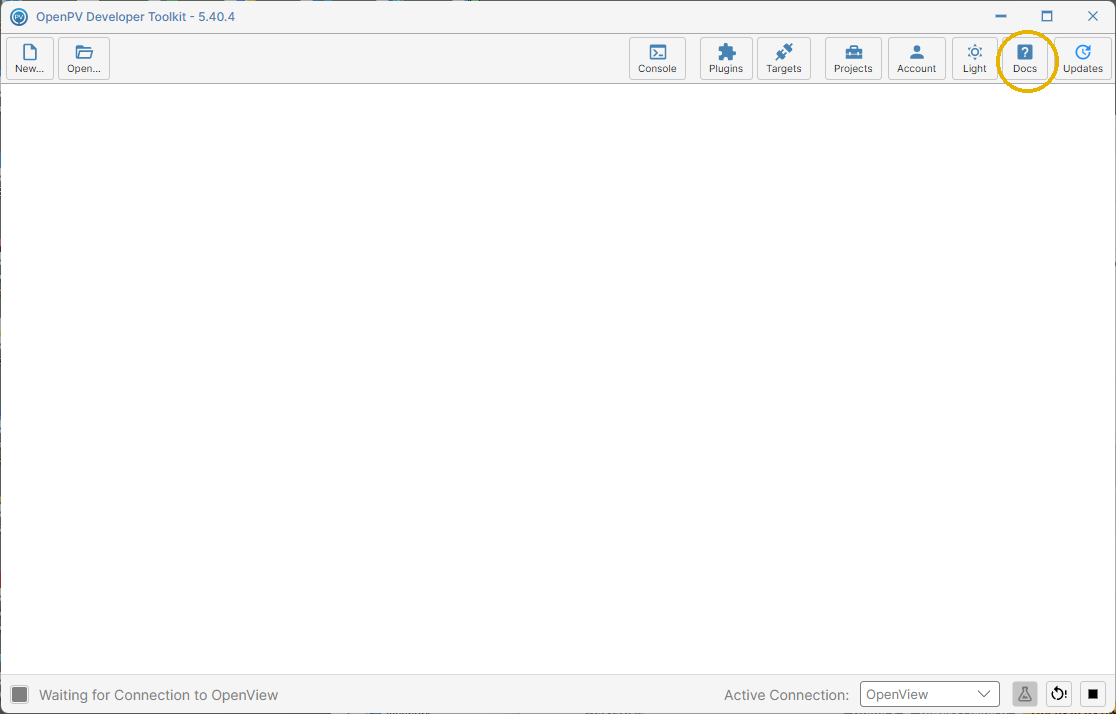
Task: Maximize the OpenPV window
Action: tap(1047, 16)
